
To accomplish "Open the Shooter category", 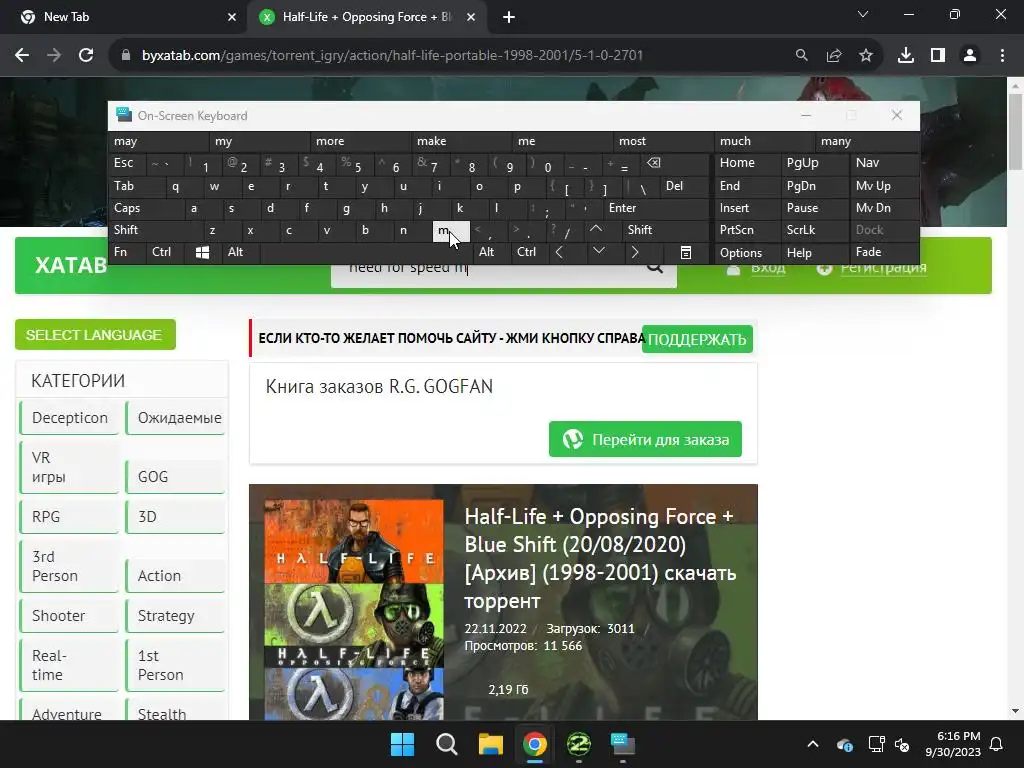I will click(70, 616).
